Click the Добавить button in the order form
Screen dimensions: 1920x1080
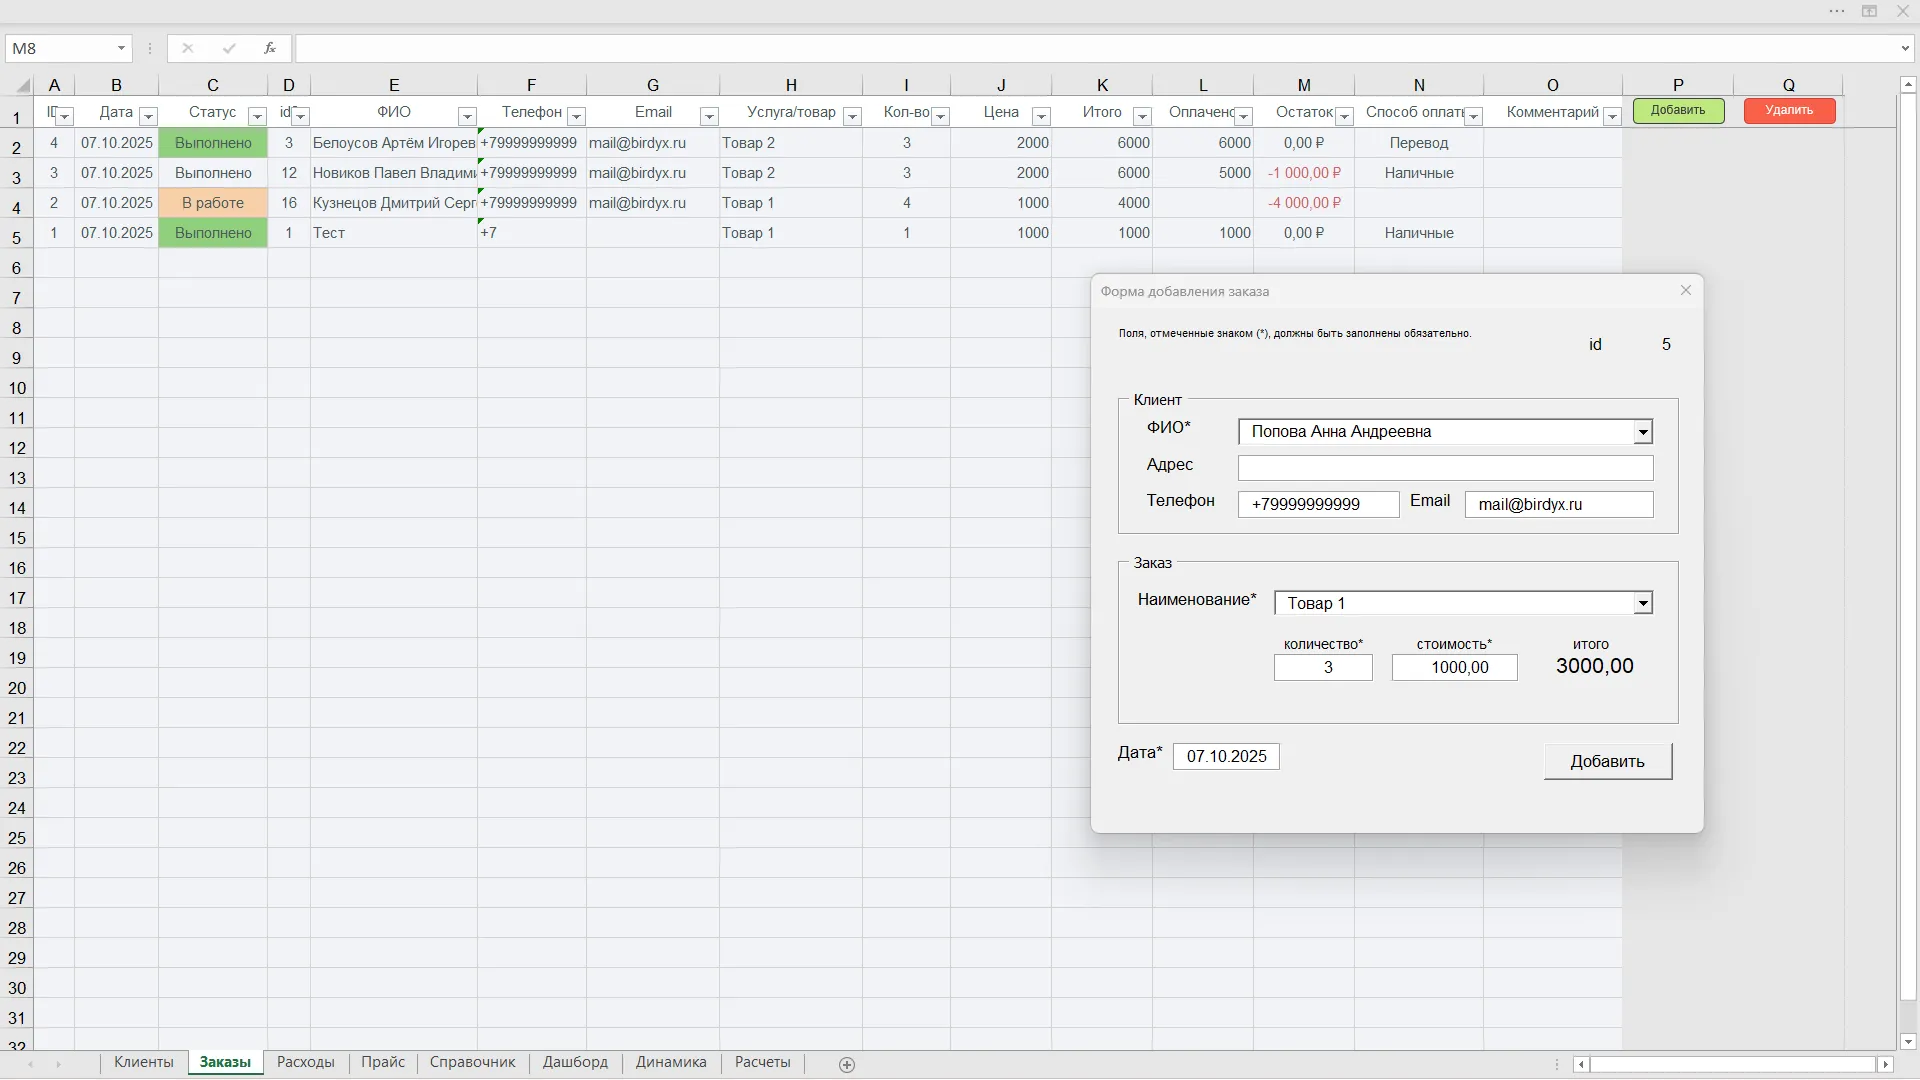click(x=1607, y=761)
